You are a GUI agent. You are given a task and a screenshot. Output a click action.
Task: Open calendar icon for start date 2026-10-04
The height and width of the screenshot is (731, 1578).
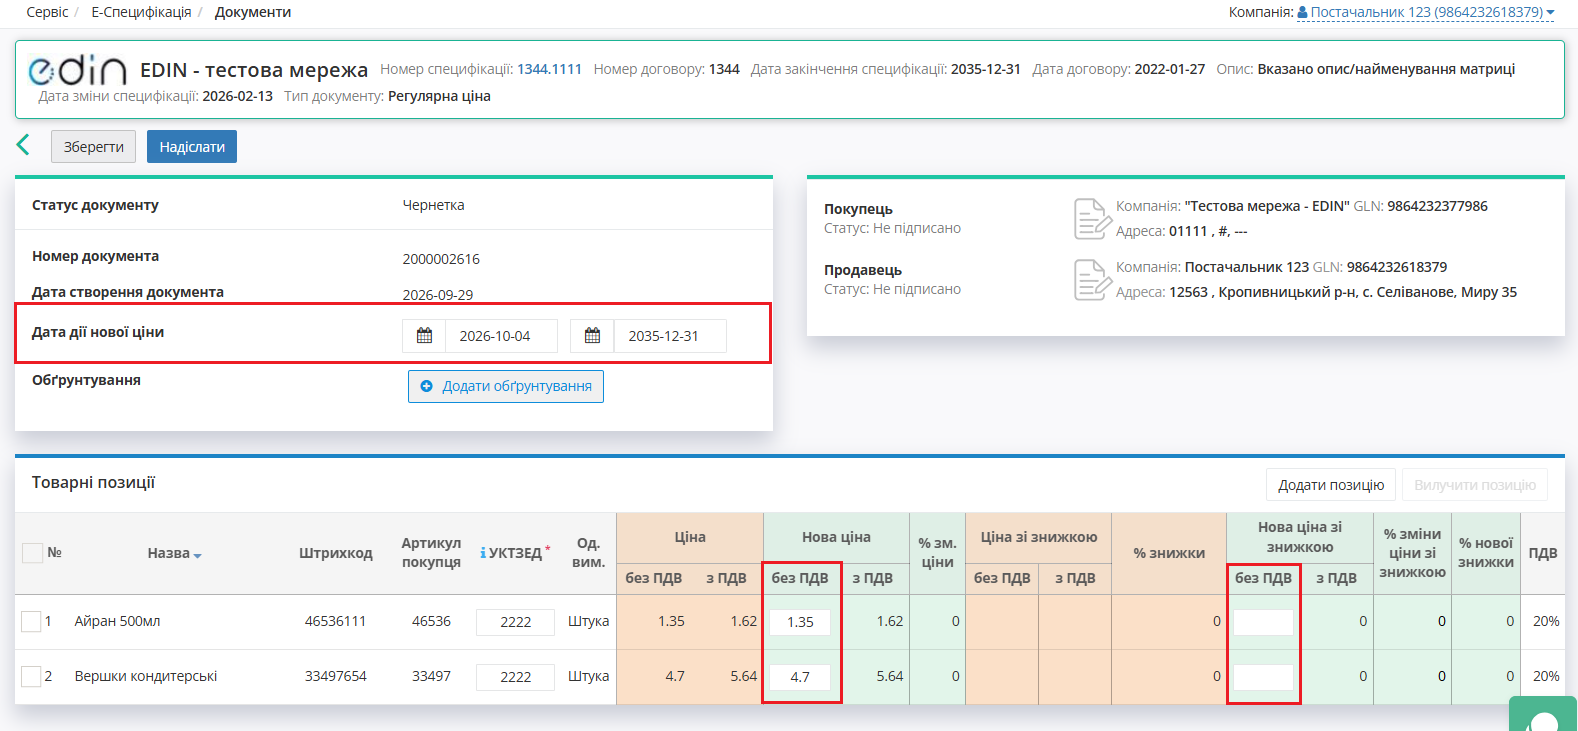pyautogui.click(x=424, y=336)
